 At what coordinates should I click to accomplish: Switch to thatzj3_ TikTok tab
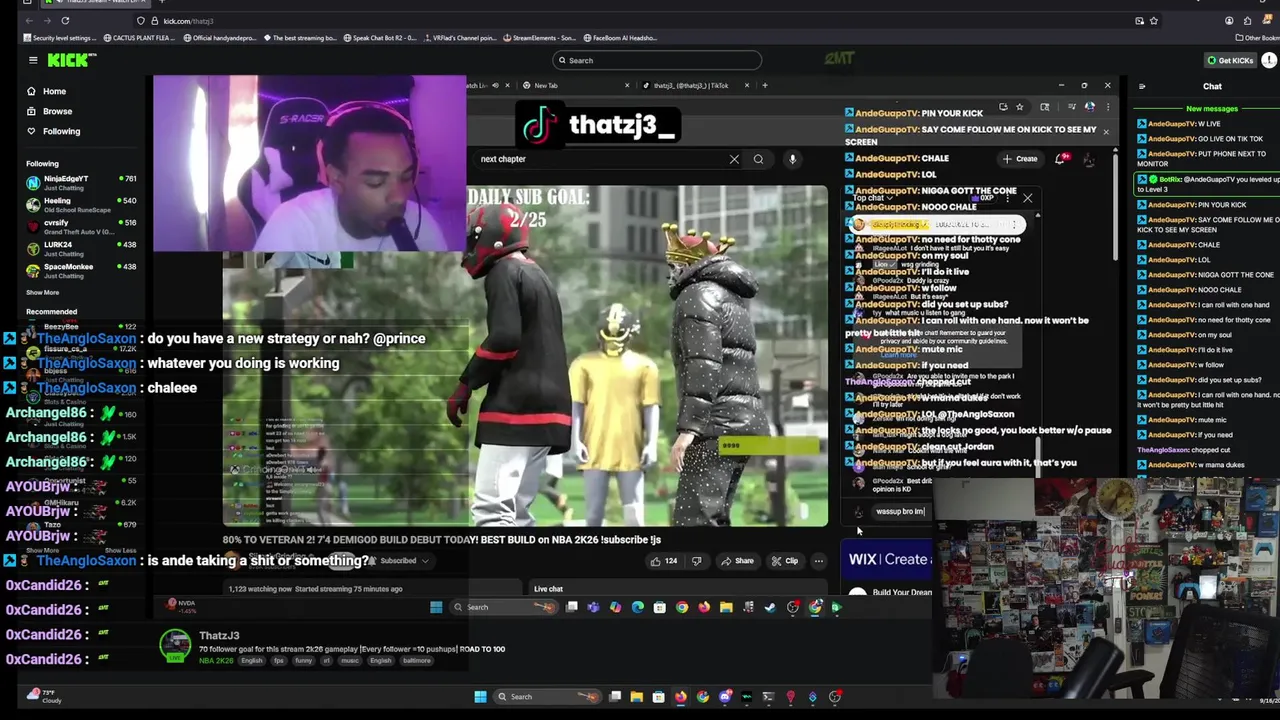coord(695,85)
